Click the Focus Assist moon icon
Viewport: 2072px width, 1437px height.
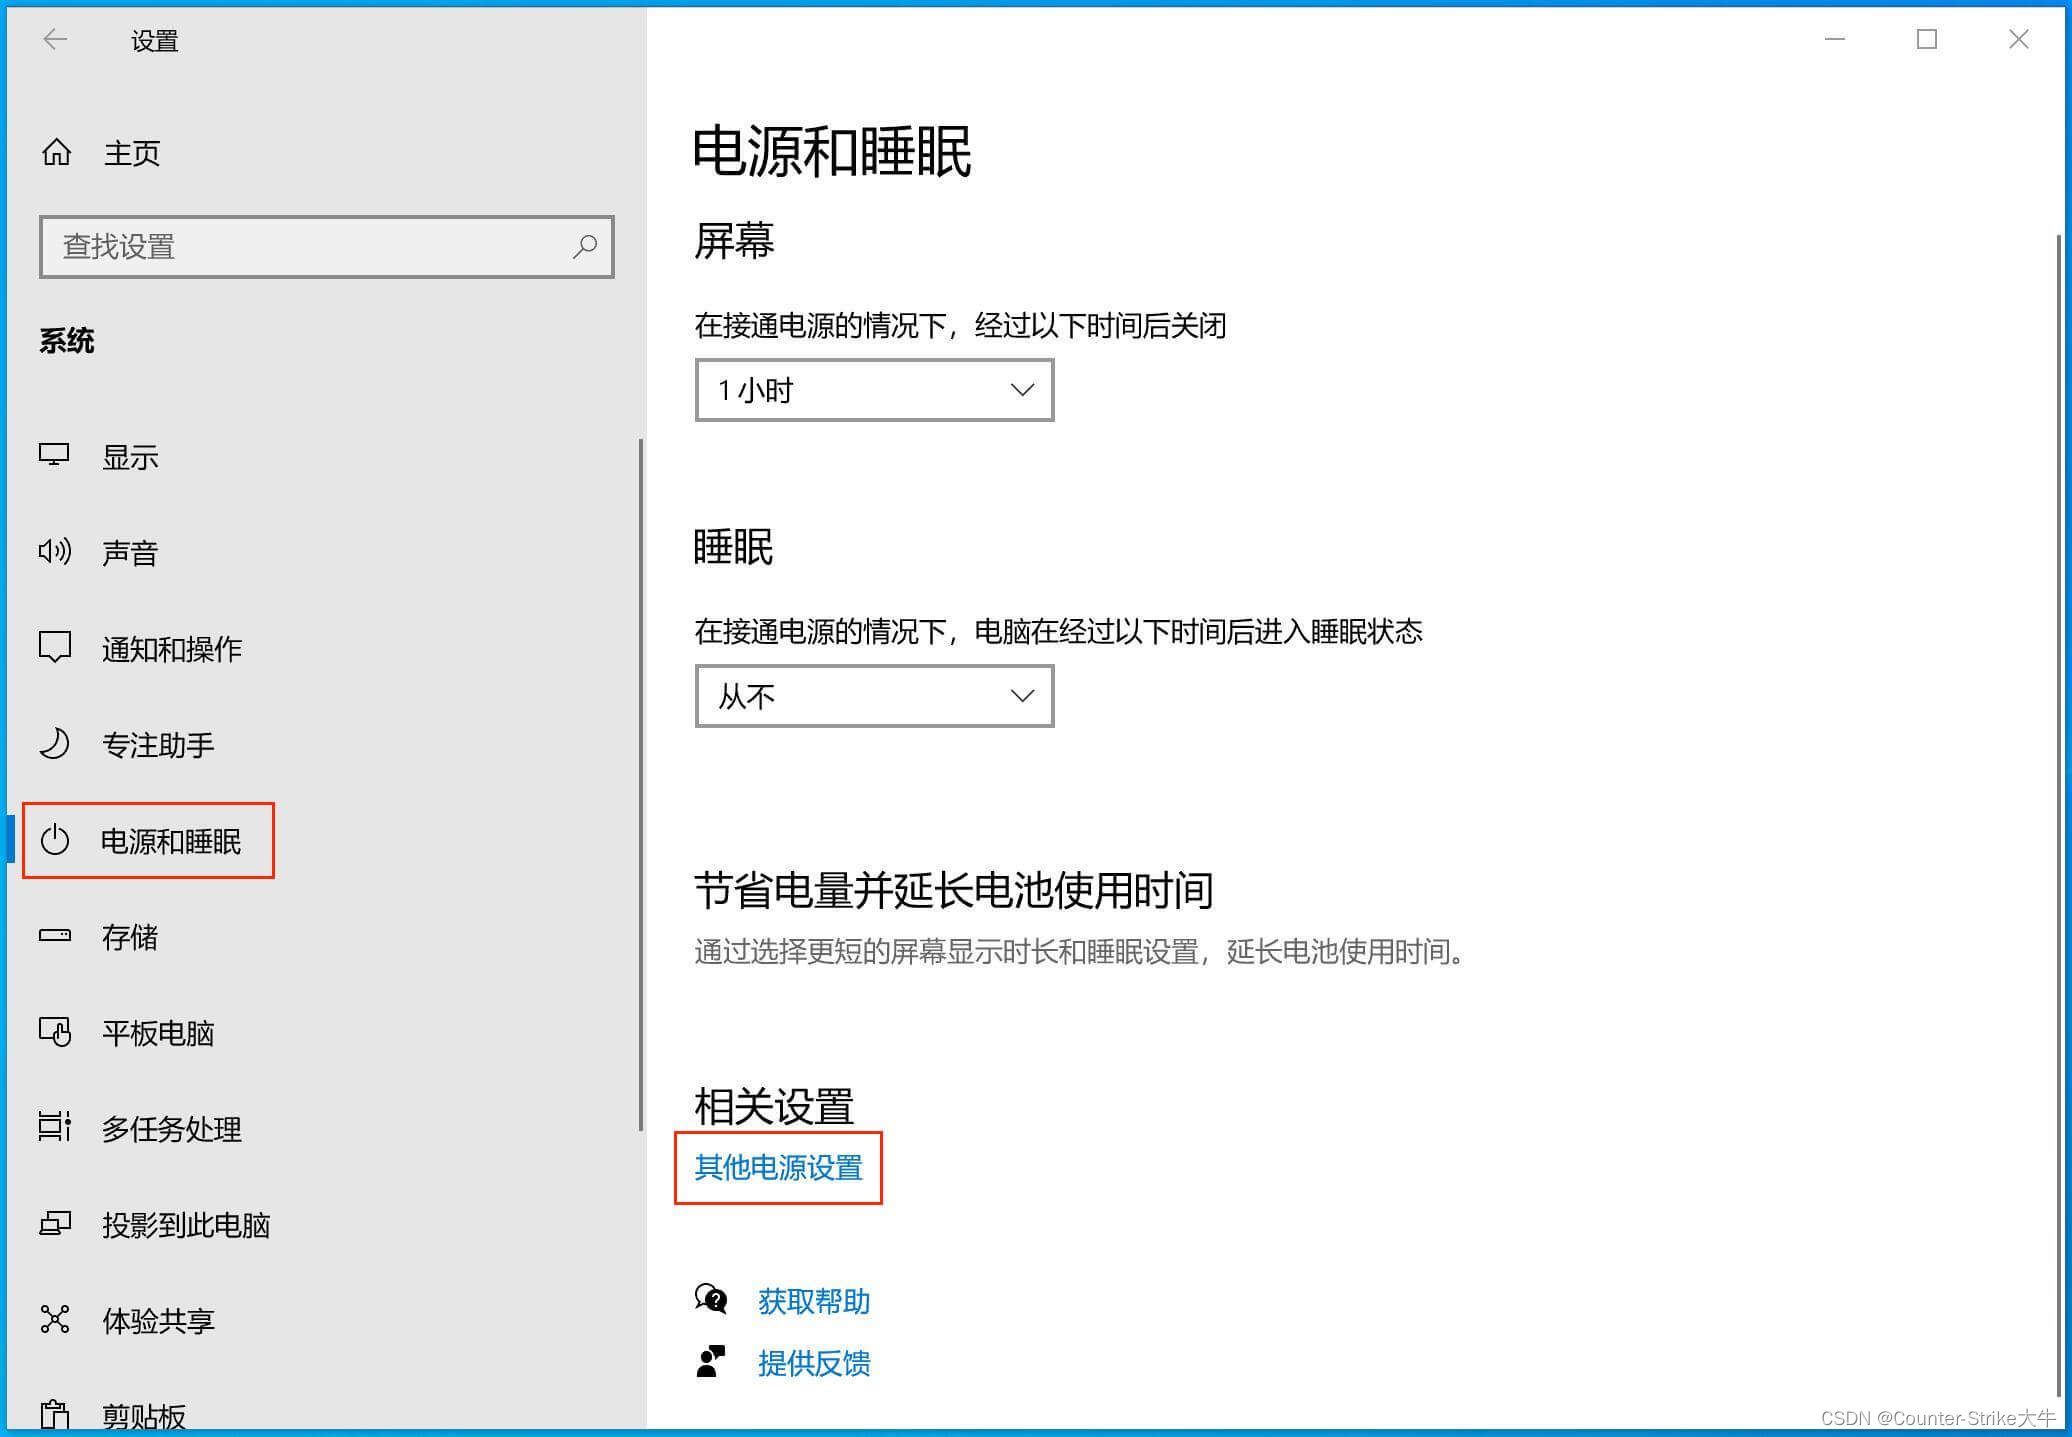pos(54,744)
